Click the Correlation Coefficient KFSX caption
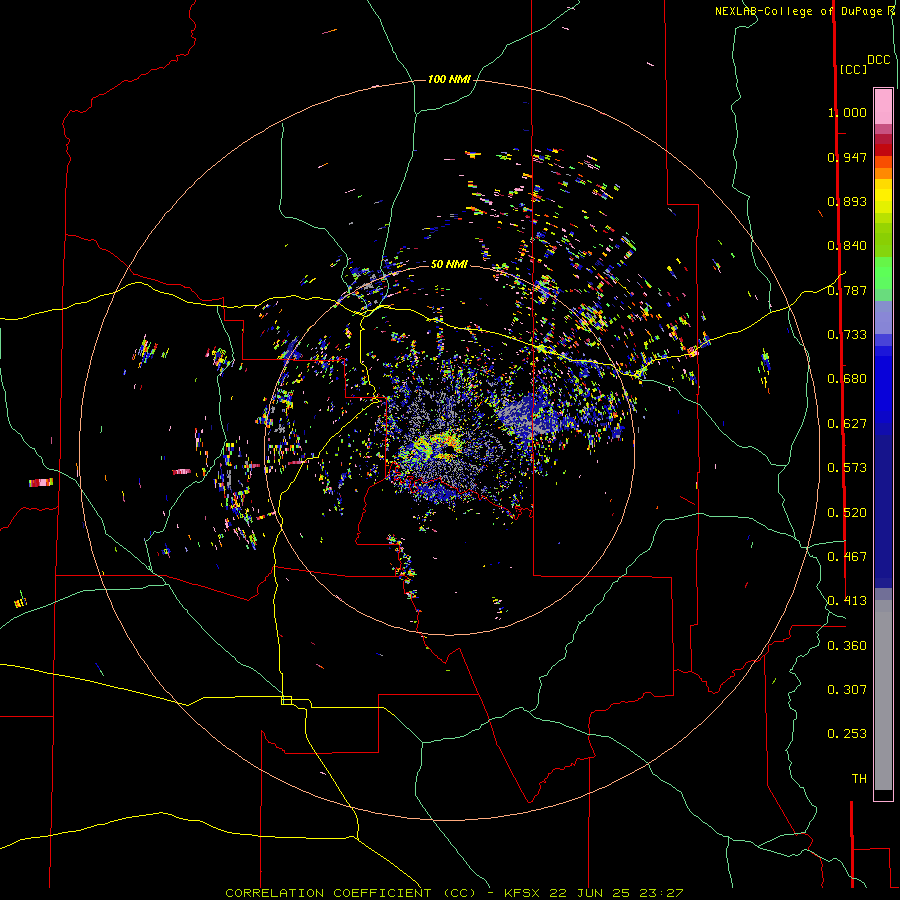Viewport: 900px width, 900px height. coord(454,893)
